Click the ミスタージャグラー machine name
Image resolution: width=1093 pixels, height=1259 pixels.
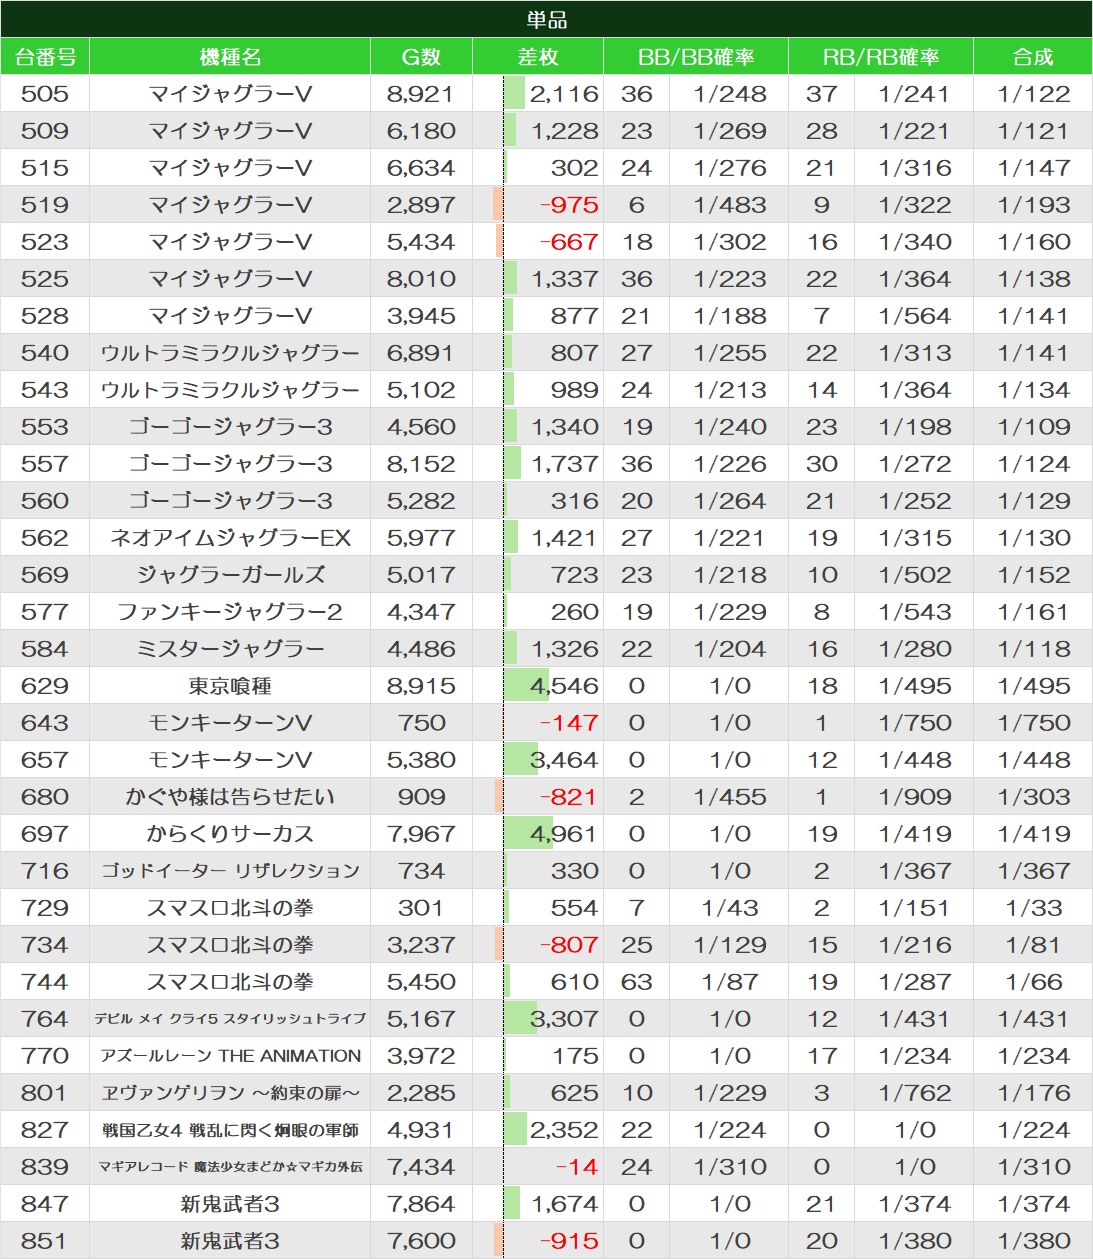point(230,649)
